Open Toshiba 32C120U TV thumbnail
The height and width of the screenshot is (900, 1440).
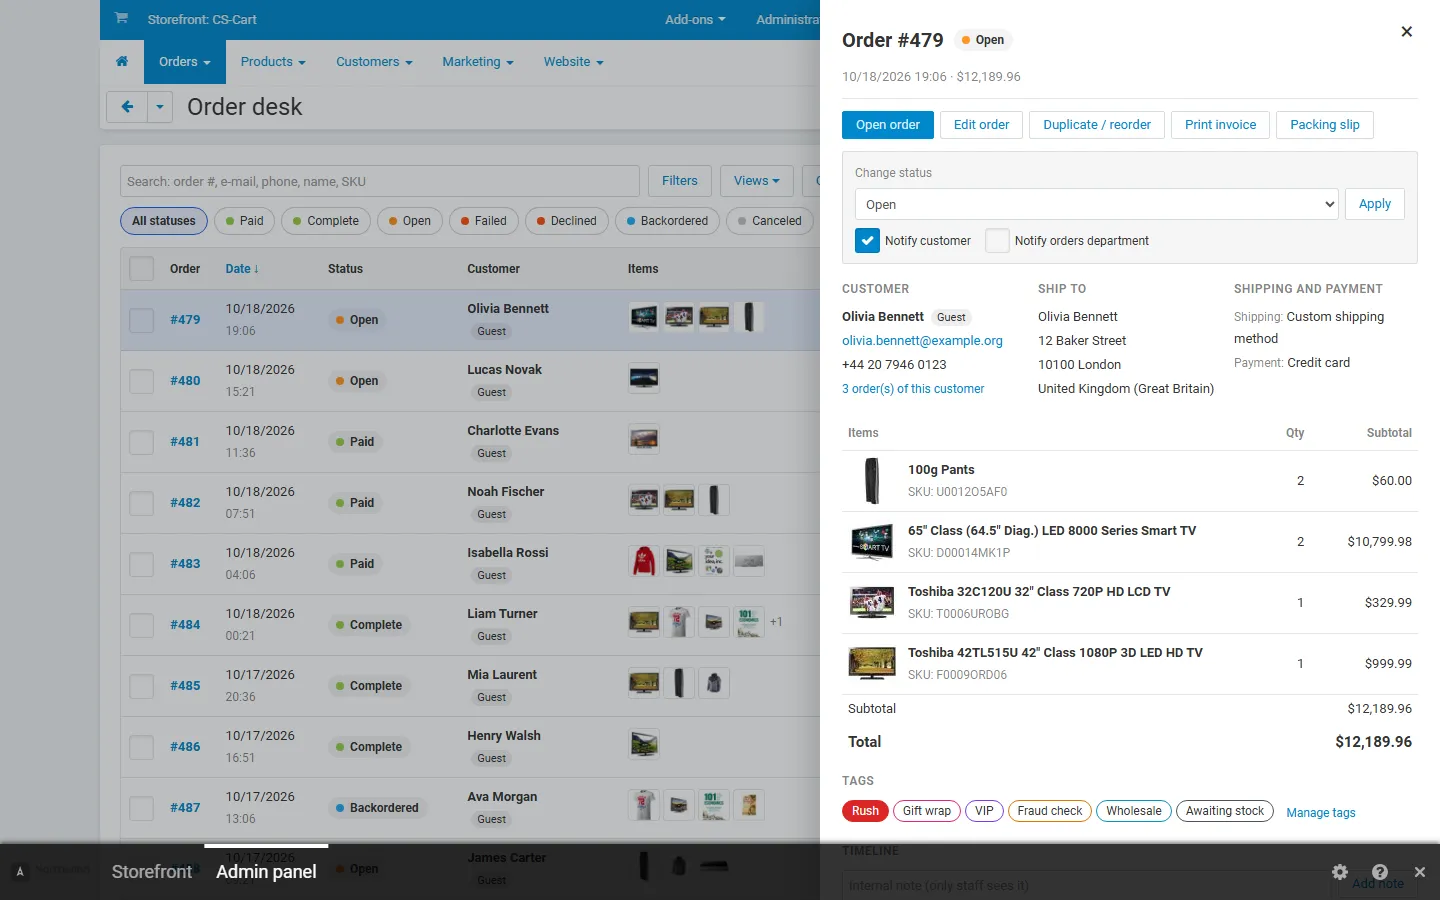tap(872, 603)
